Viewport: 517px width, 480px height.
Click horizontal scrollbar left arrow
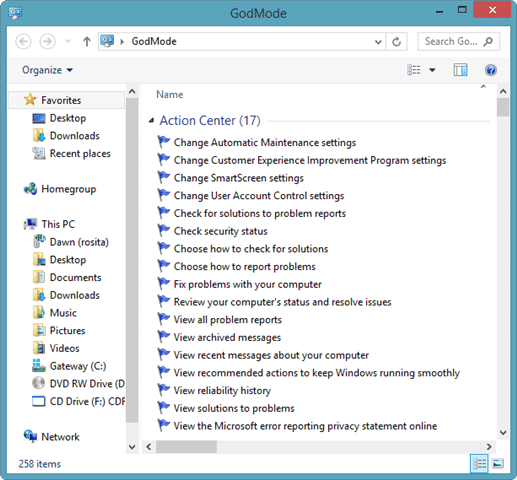pos(149,447)
